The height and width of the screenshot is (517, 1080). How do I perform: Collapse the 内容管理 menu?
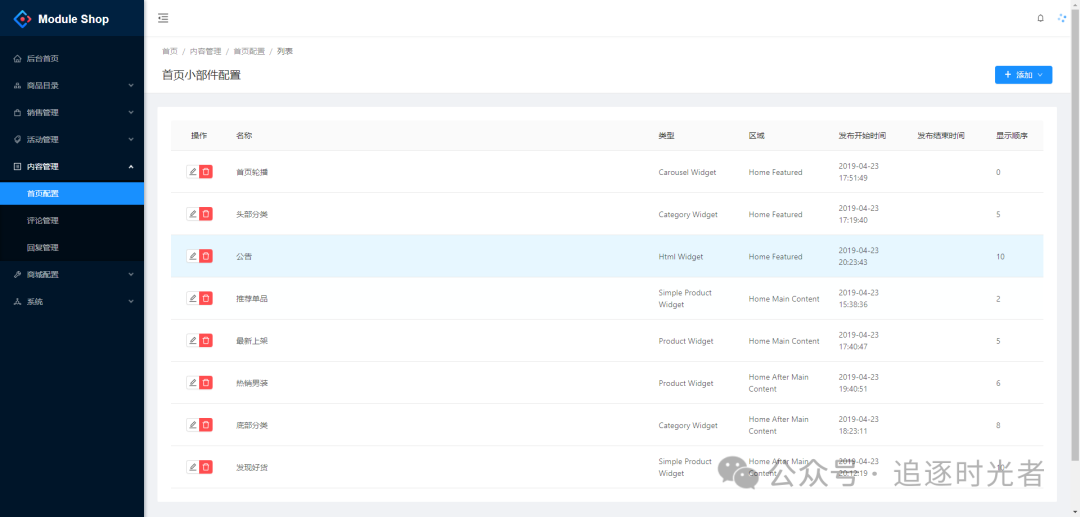(x=72, y=166)
